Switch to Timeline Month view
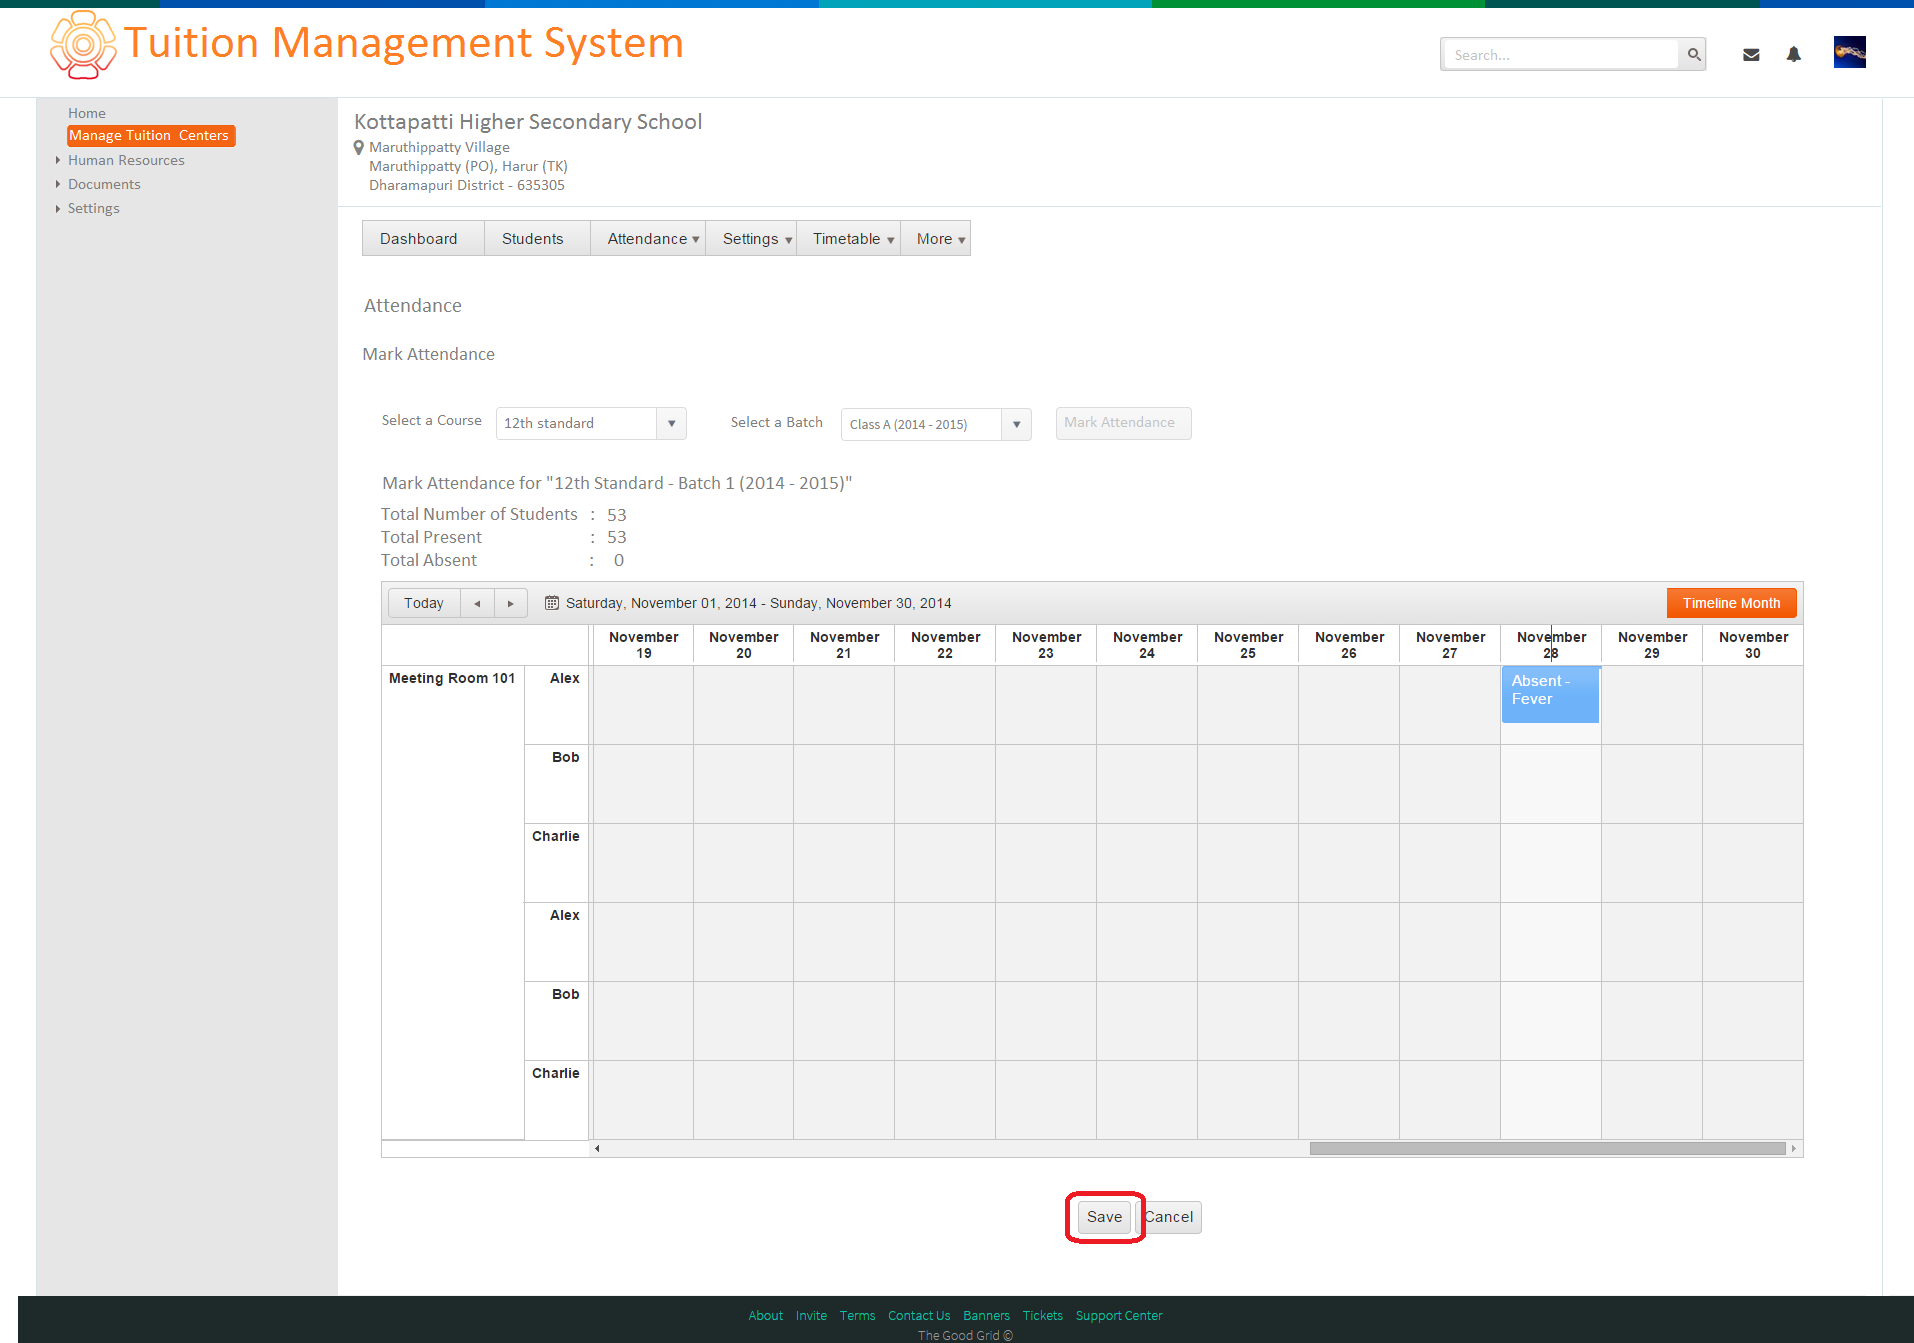Viewport: 1914px width, 1343px height. tap(1731, 603)
